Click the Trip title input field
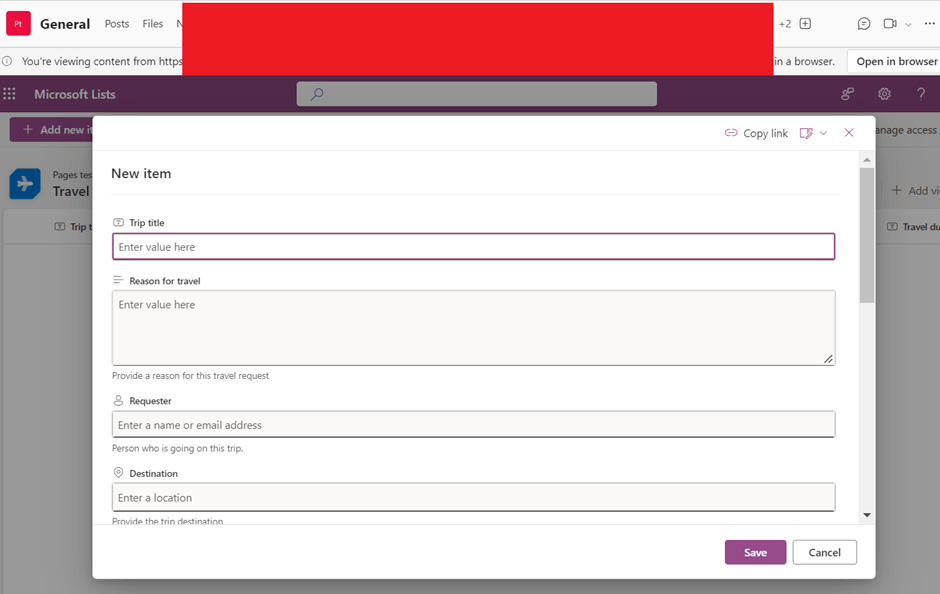940x594 pixels. pos(474,246)
